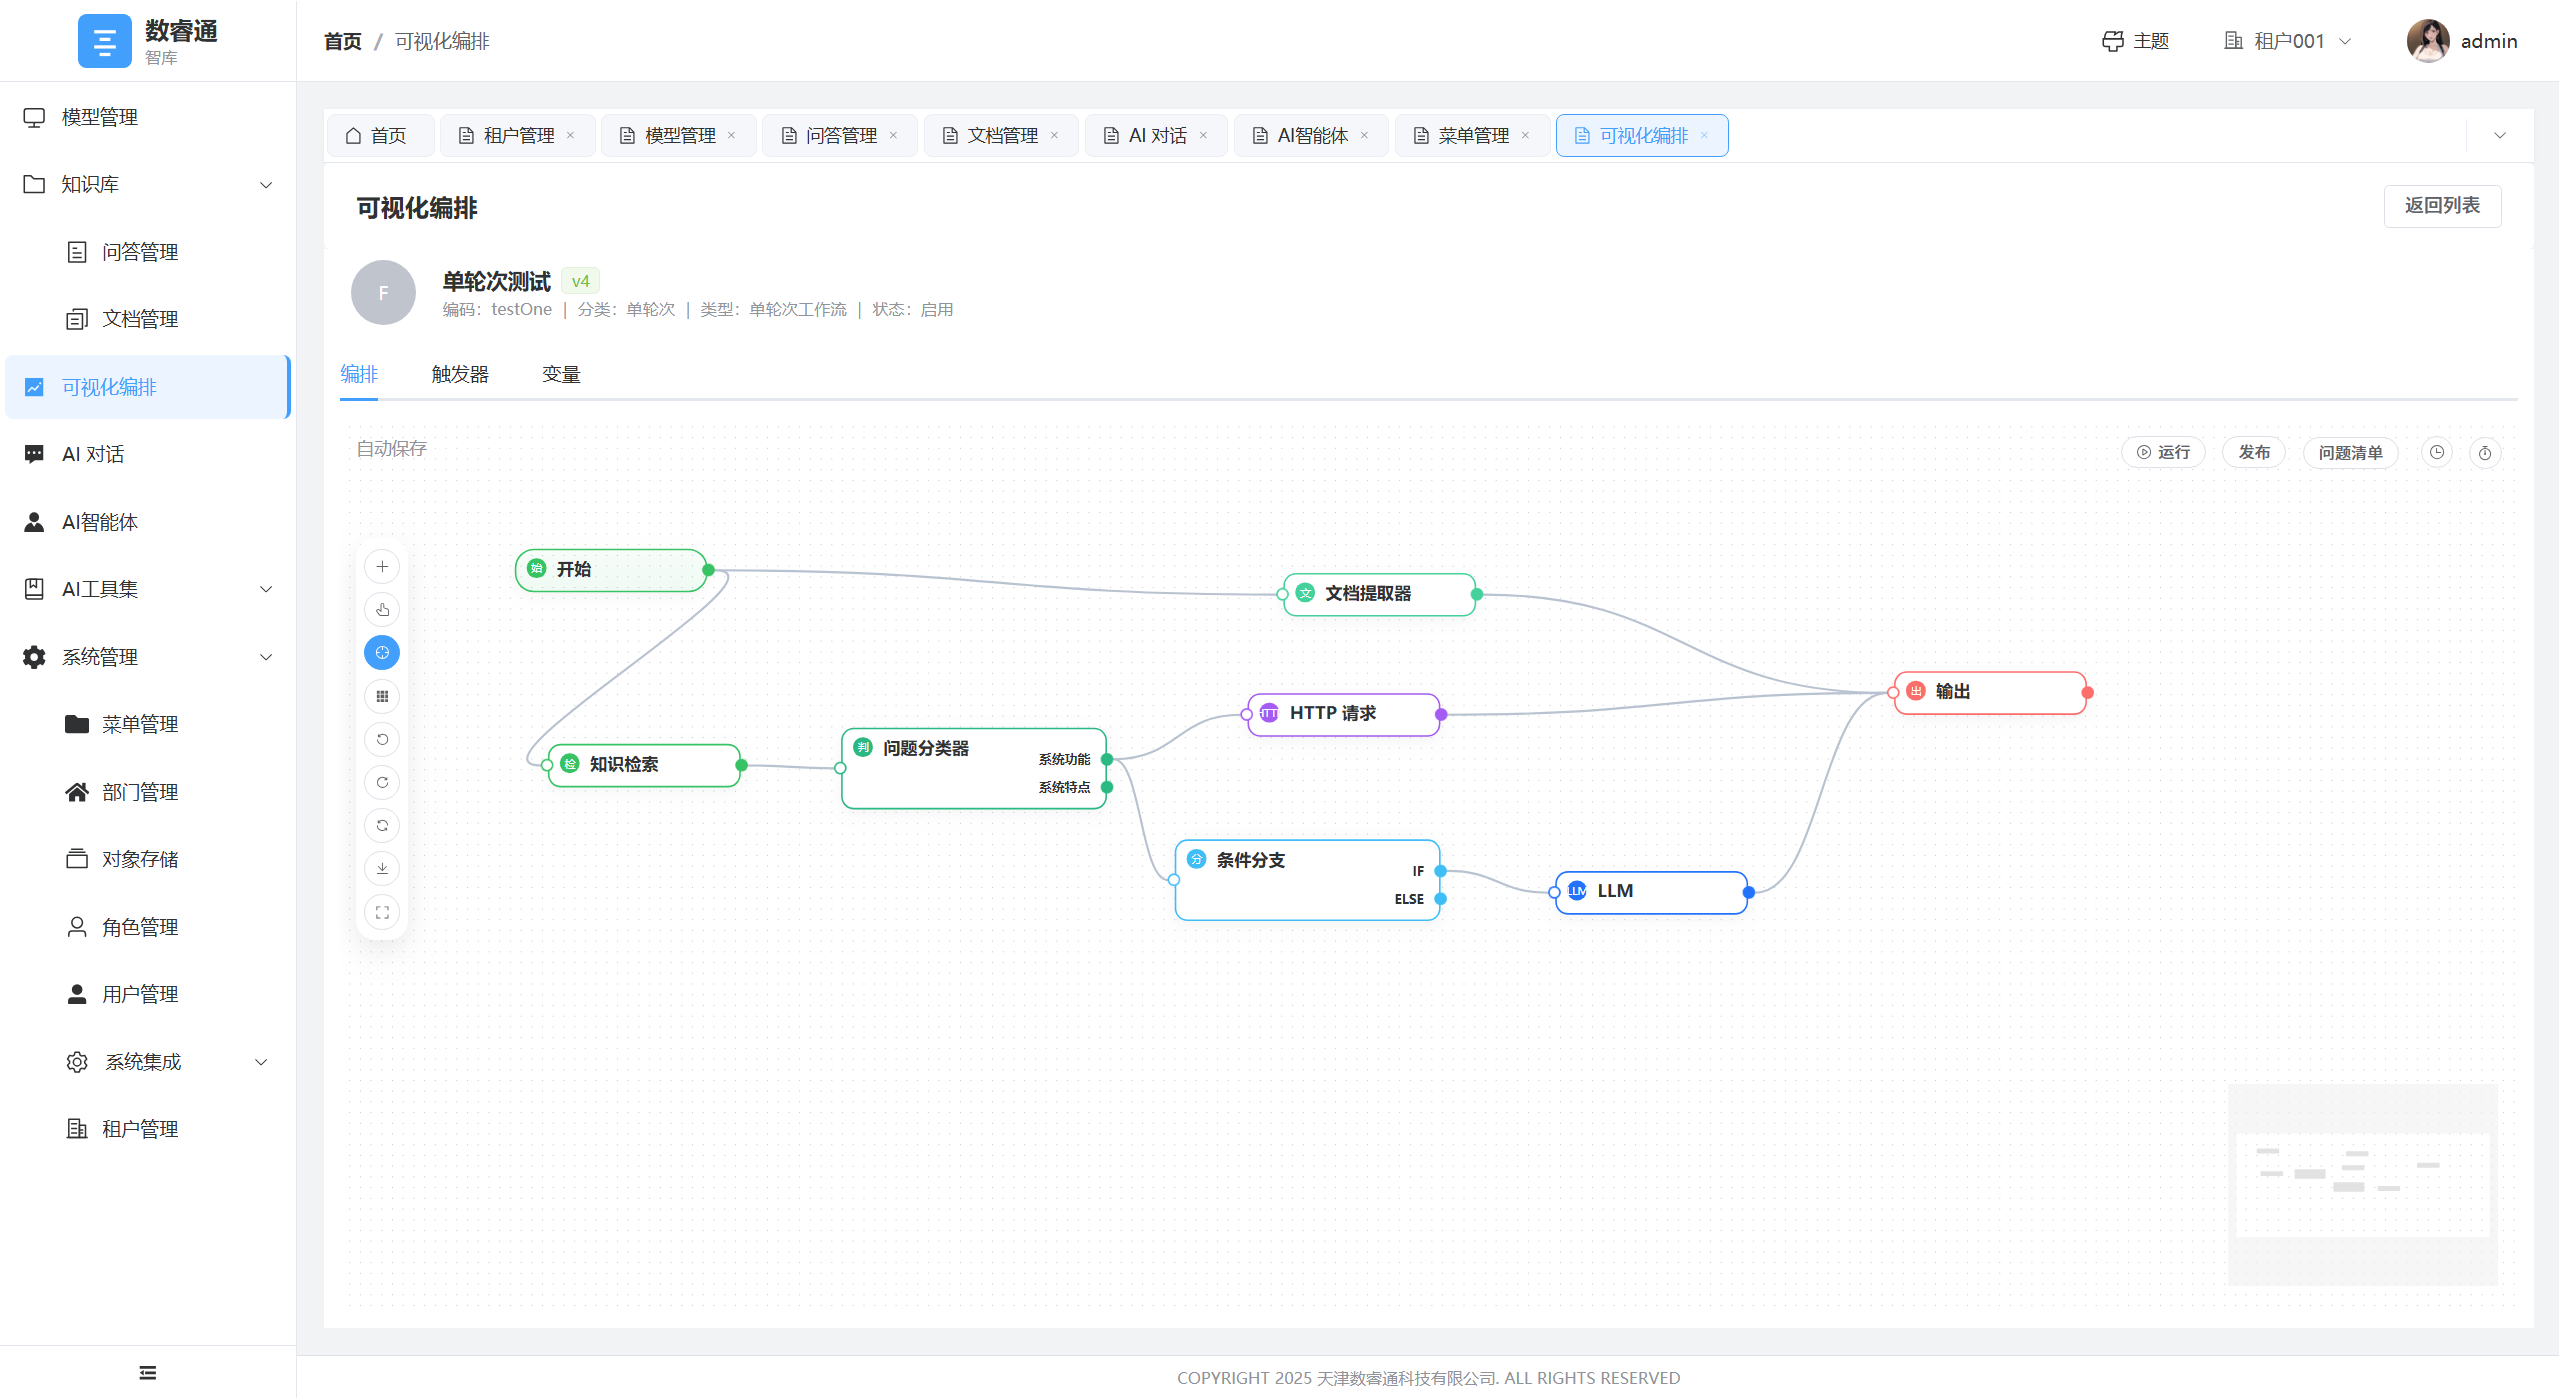Collapse sidebar using bottom menu icon
The width and height of the screenshot is (2559, 1398).
[x=148, y=1372]
